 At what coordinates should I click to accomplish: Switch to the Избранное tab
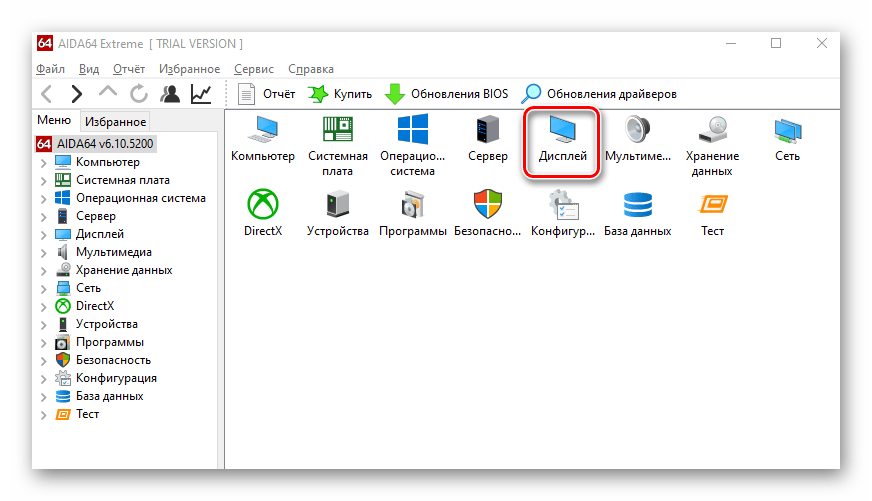(116, 121)
